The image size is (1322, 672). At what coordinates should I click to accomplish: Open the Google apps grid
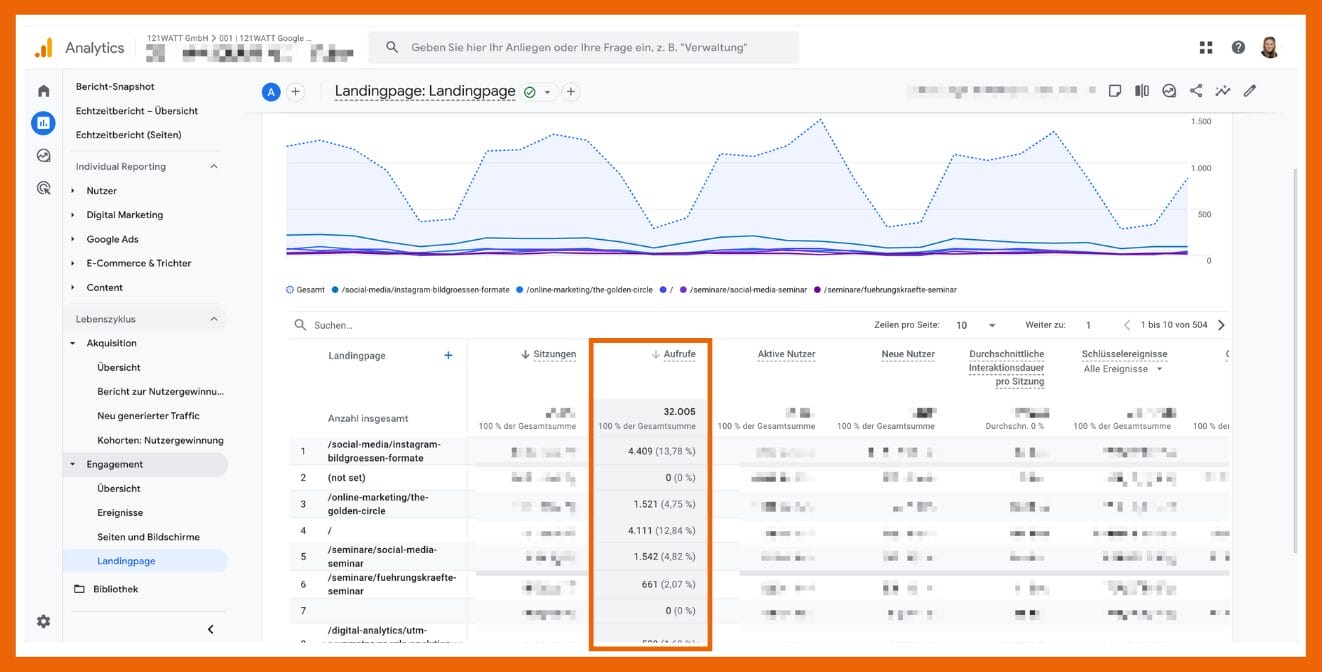[x=1206, y=48]
